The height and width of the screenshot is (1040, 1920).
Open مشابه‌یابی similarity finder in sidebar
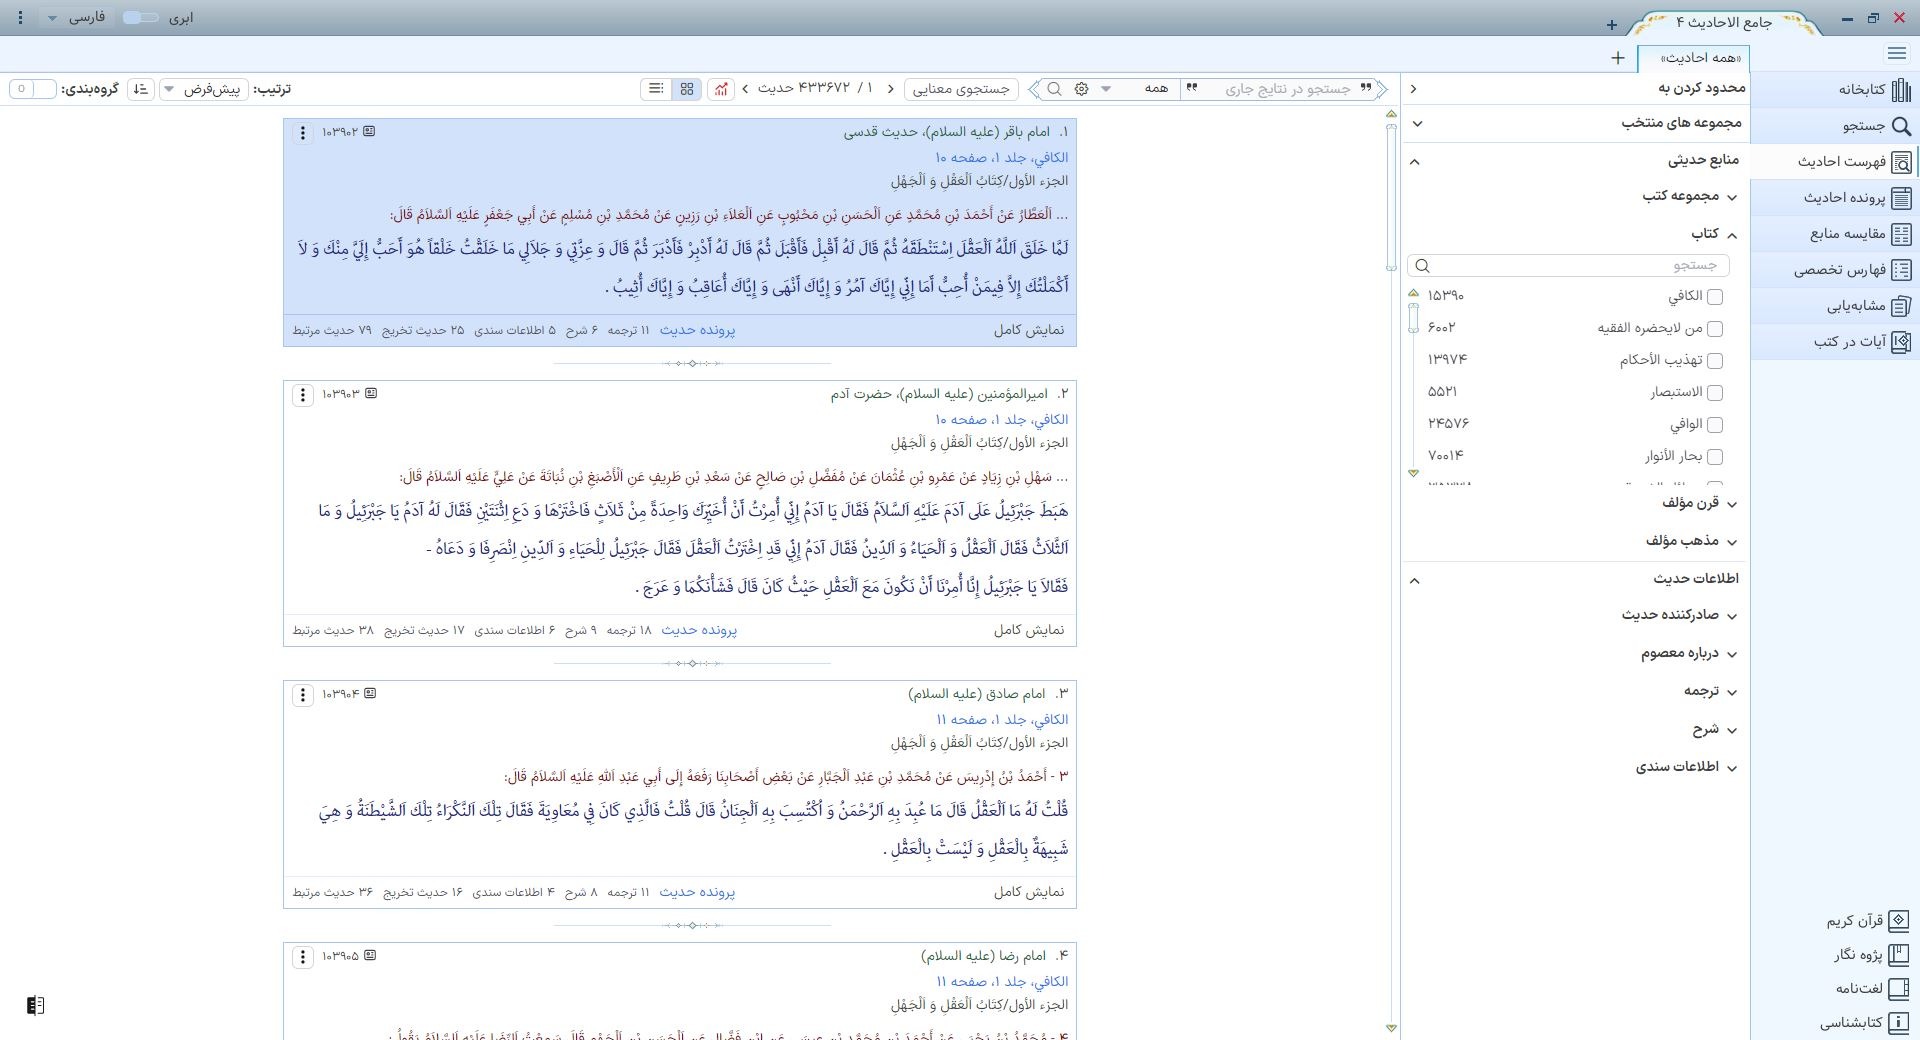1901,306
